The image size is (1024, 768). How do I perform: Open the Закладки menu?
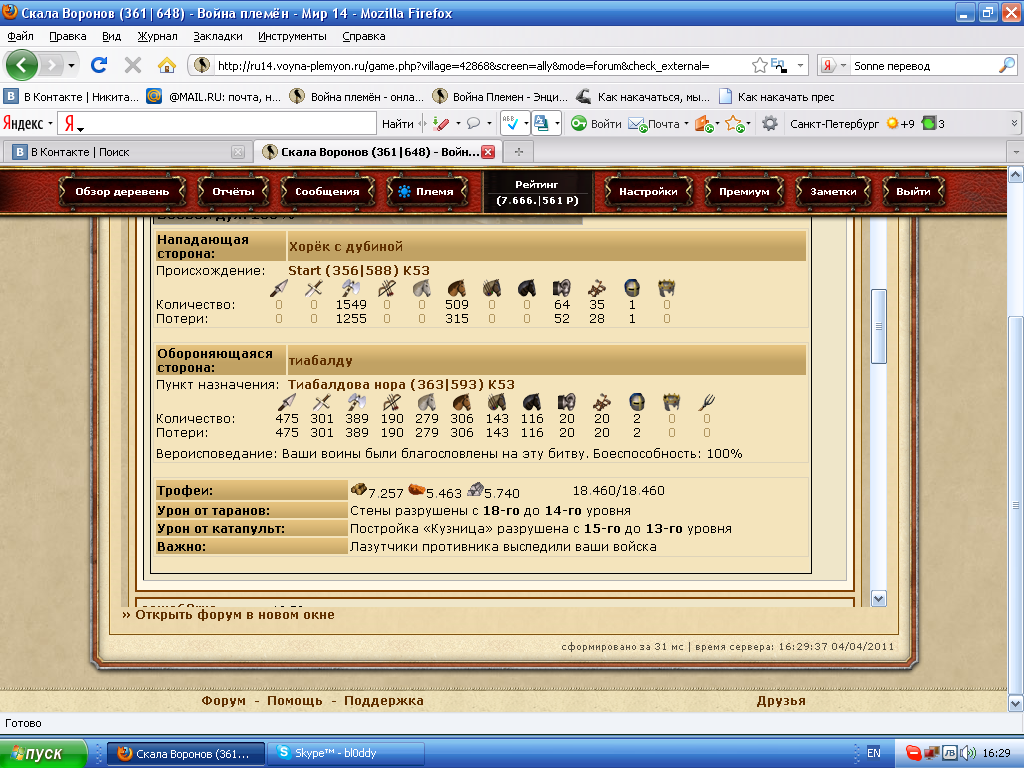click(217, 36)
